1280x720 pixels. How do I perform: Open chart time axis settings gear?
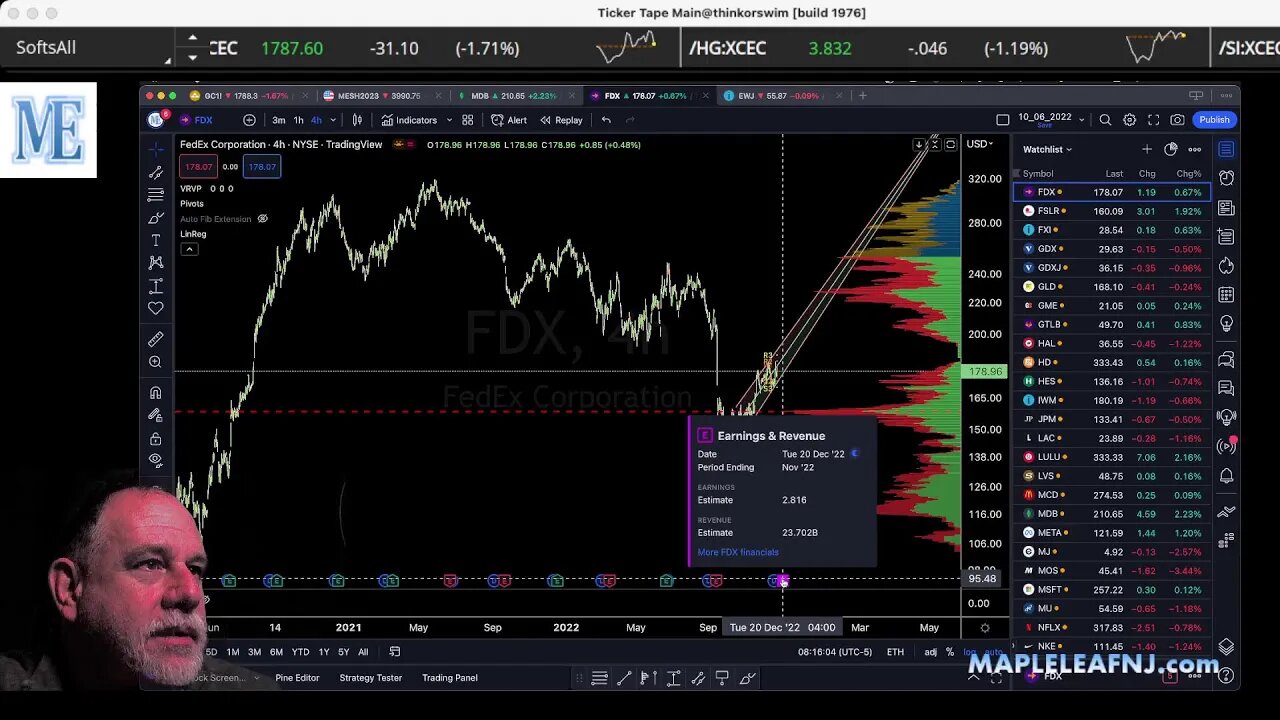coord(984,628)
